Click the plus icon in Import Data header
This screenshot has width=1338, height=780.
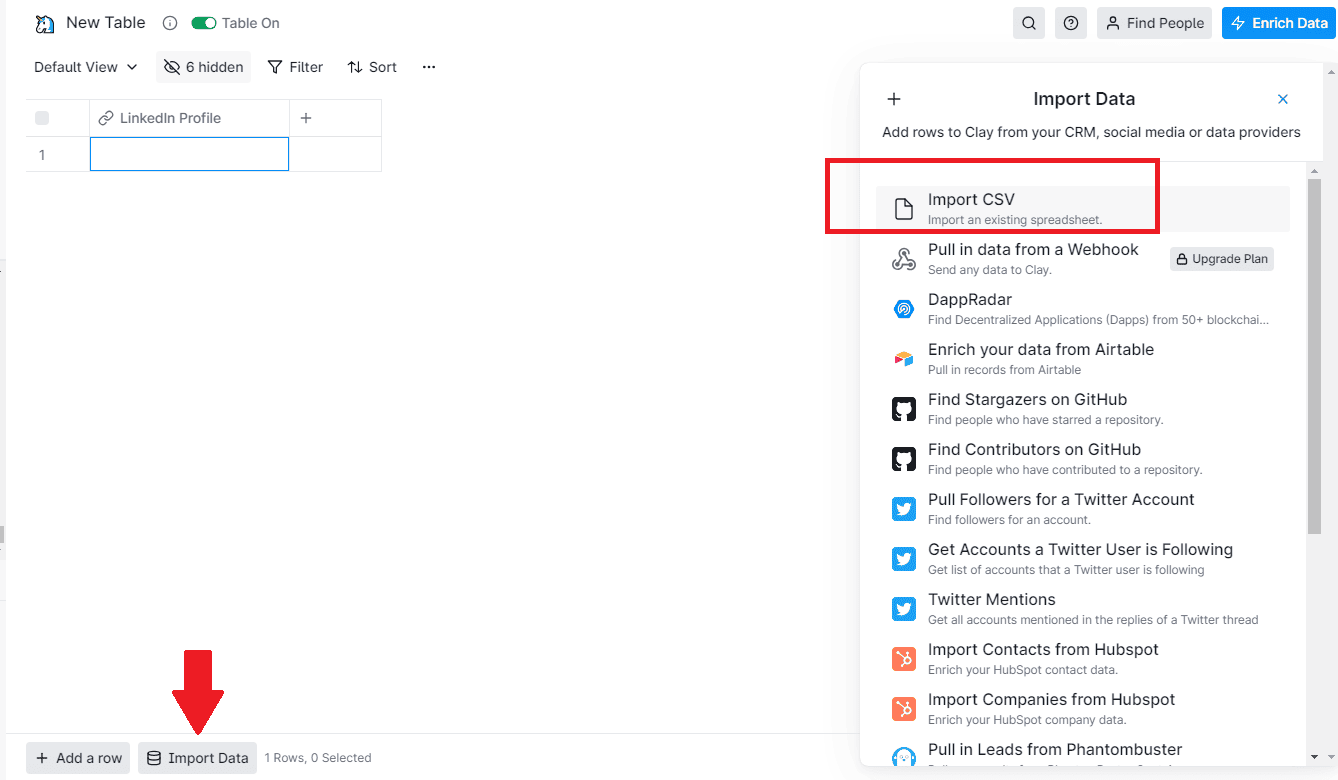[x=894, y=99]
